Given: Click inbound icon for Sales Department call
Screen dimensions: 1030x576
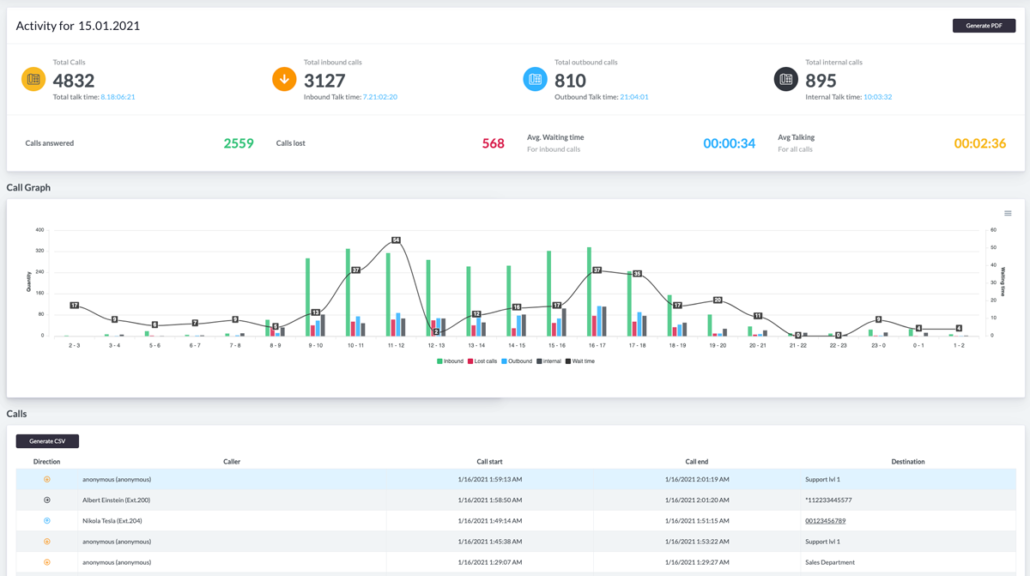Looking at the screenshot, I should point(47,562).
